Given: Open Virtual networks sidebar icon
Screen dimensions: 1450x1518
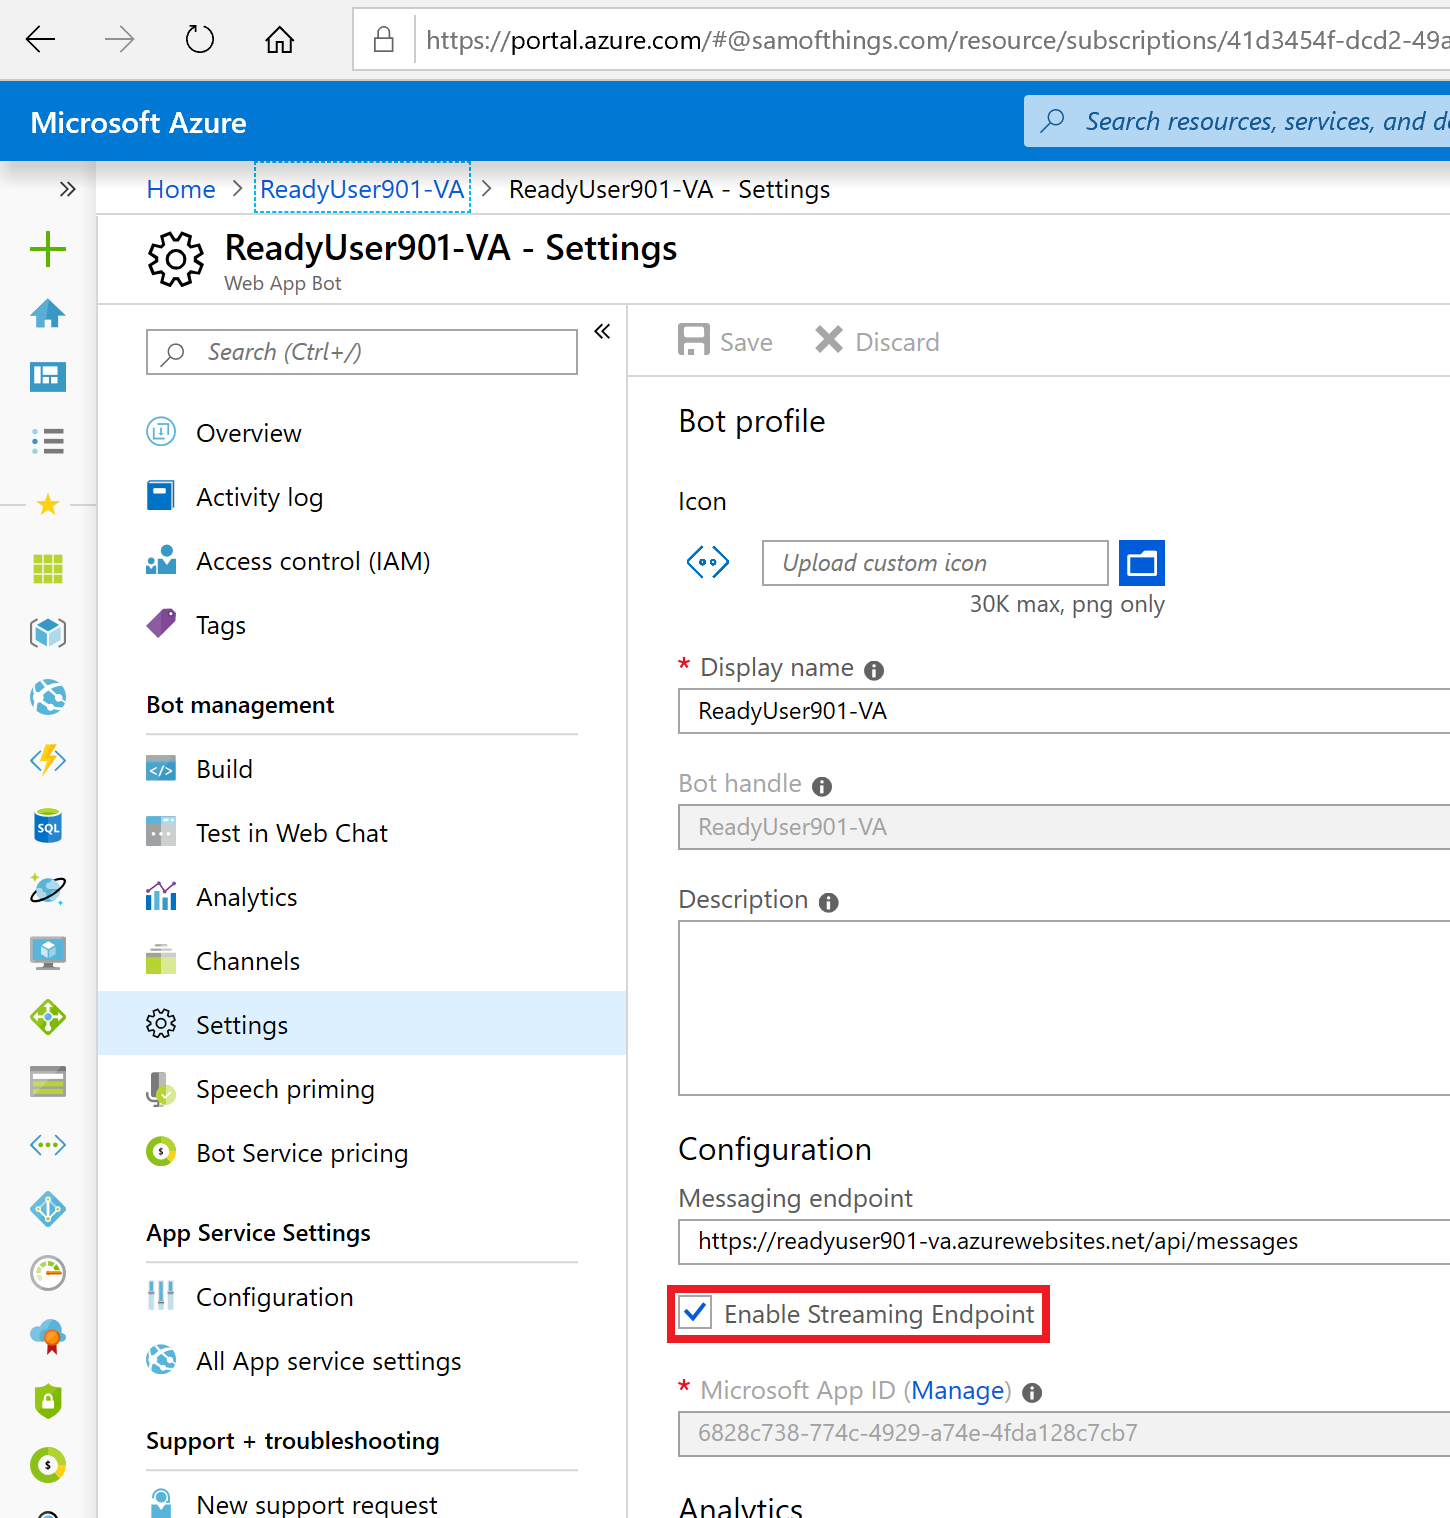Looking at the screenshot, I should (48, 1145).
